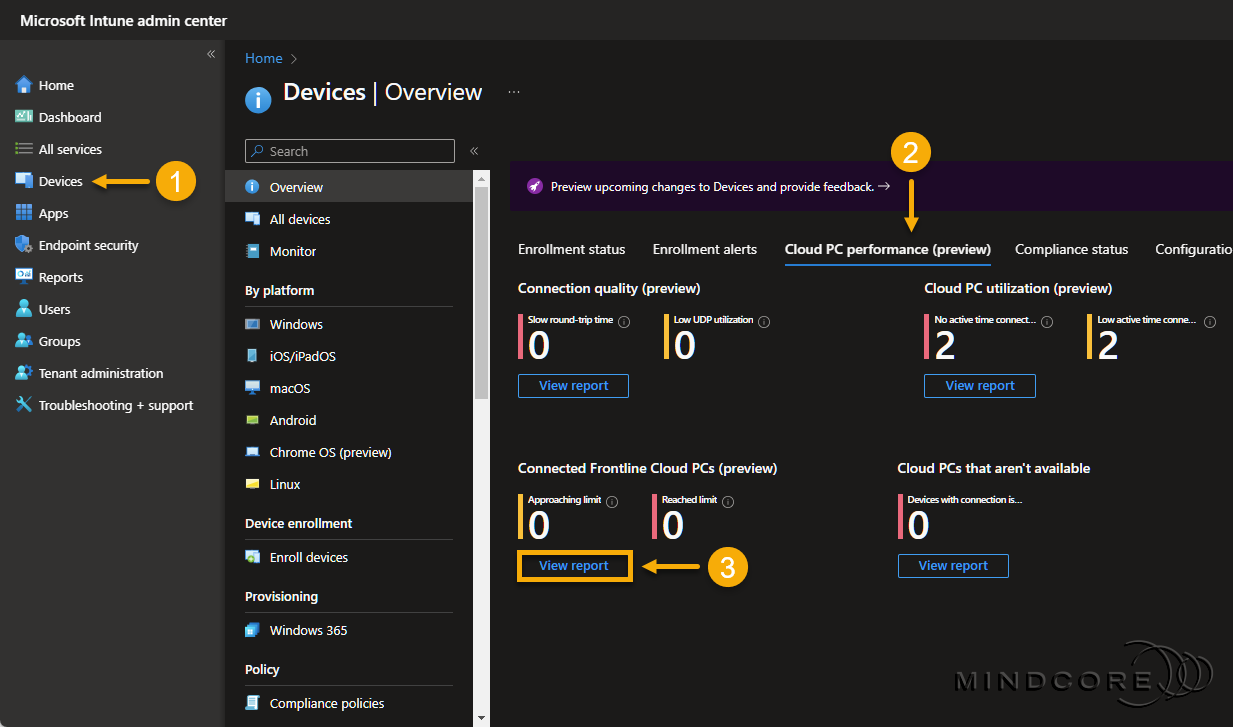Open the Compliance status tab

click(x=1071, y=249)
